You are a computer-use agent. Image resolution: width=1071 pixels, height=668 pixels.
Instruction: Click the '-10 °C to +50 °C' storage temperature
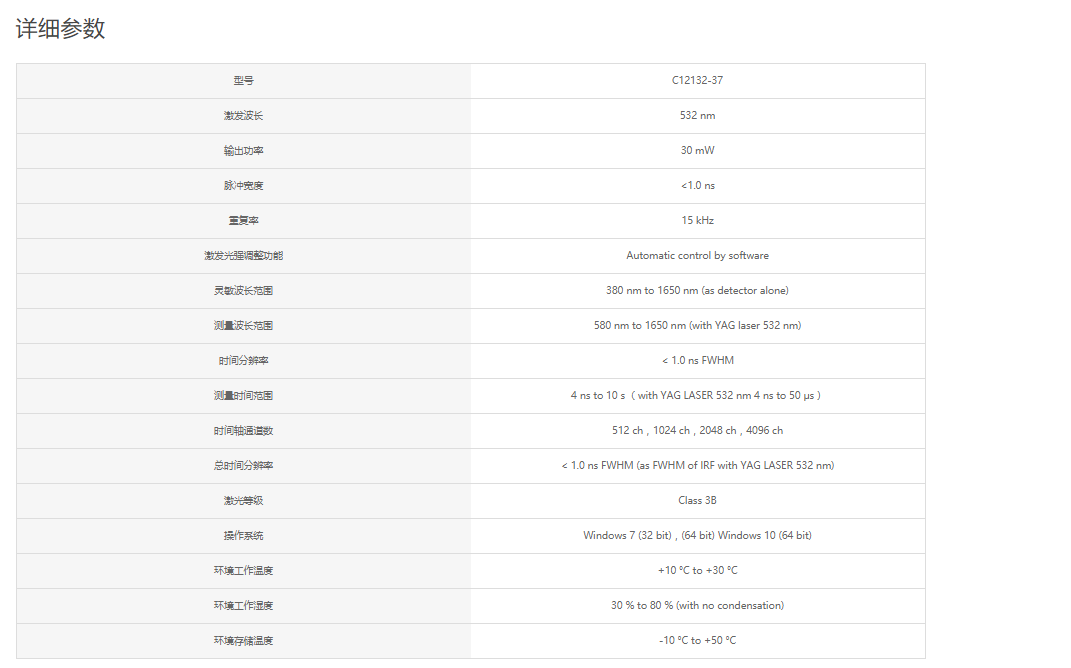click(x=697, y=641)
